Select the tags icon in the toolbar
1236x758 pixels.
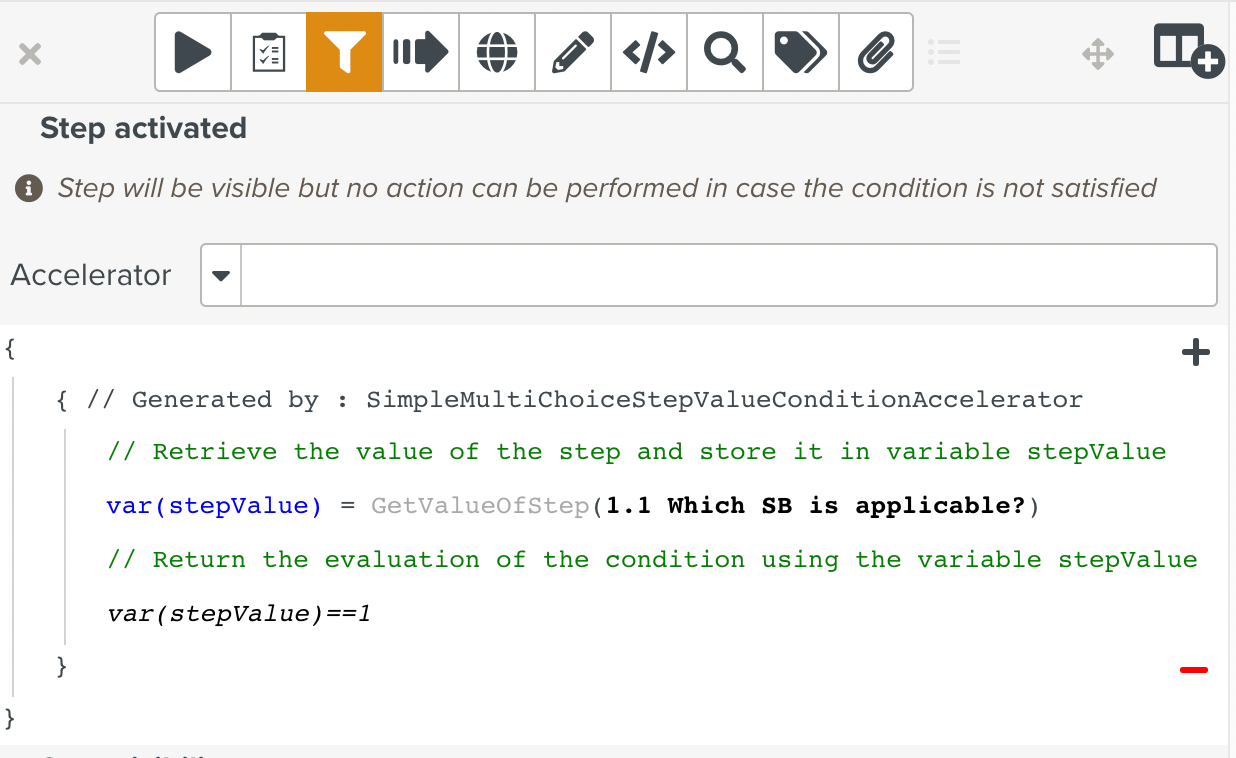800,51
